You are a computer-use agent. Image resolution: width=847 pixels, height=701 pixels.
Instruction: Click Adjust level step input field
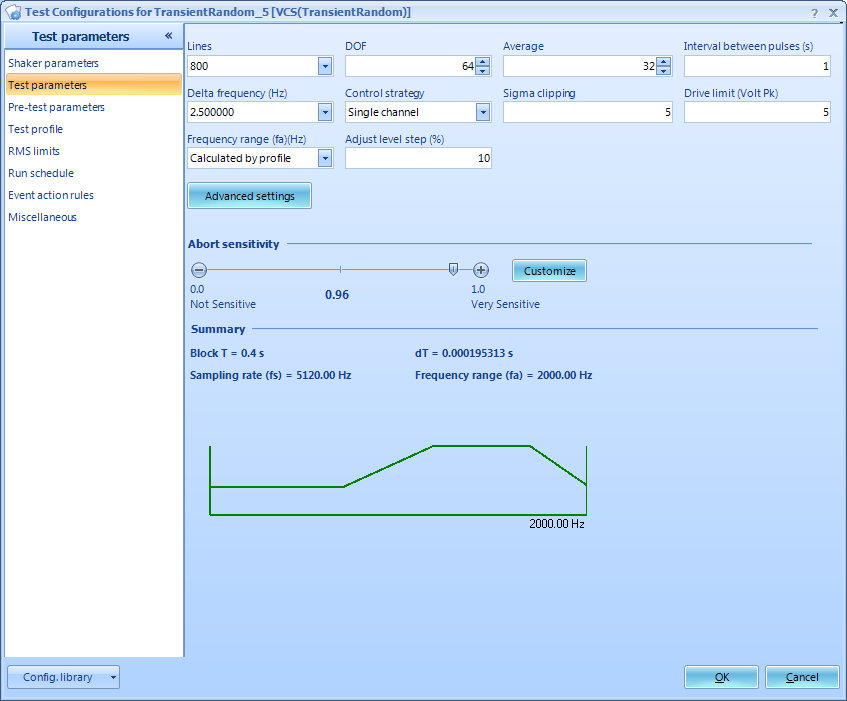[419, 158]
